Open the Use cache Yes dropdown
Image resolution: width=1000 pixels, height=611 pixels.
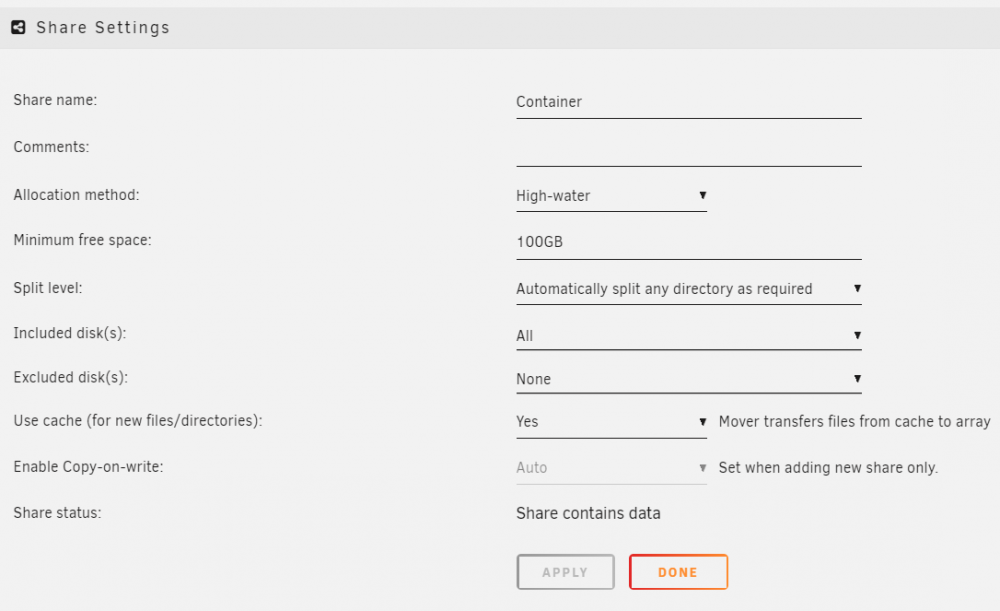pos(611,422)
